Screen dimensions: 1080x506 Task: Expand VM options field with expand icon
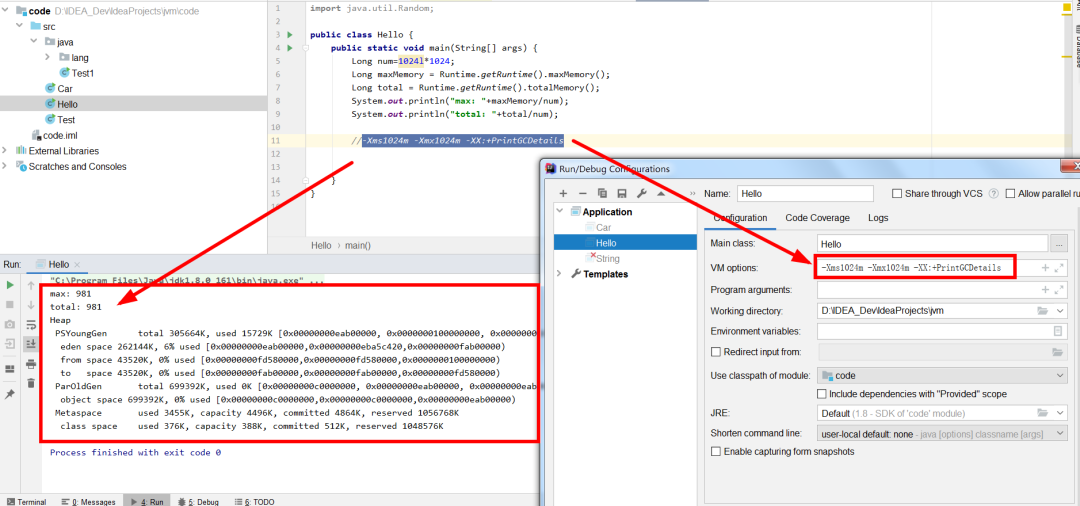(x=1059, y=267)
